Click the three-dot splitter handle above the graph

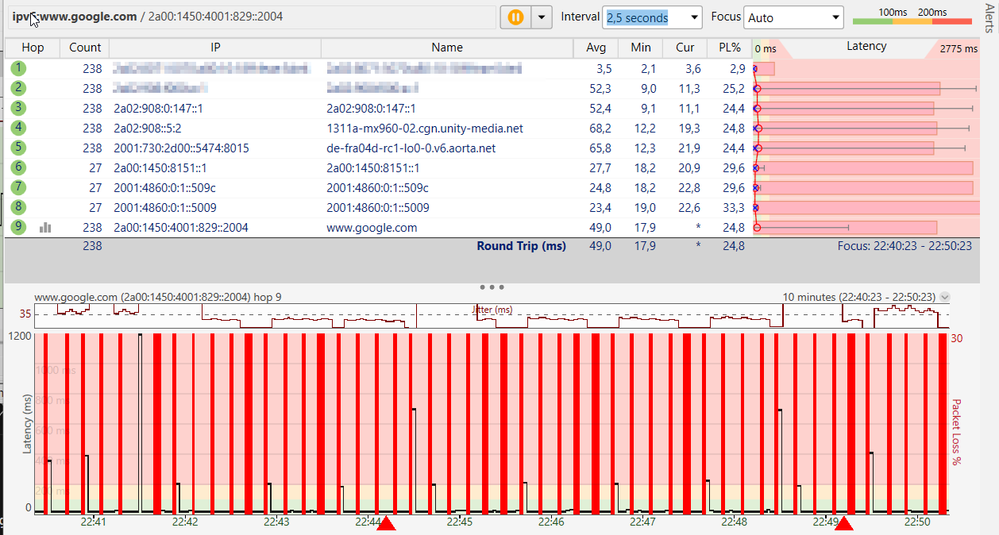click(492, 287)
